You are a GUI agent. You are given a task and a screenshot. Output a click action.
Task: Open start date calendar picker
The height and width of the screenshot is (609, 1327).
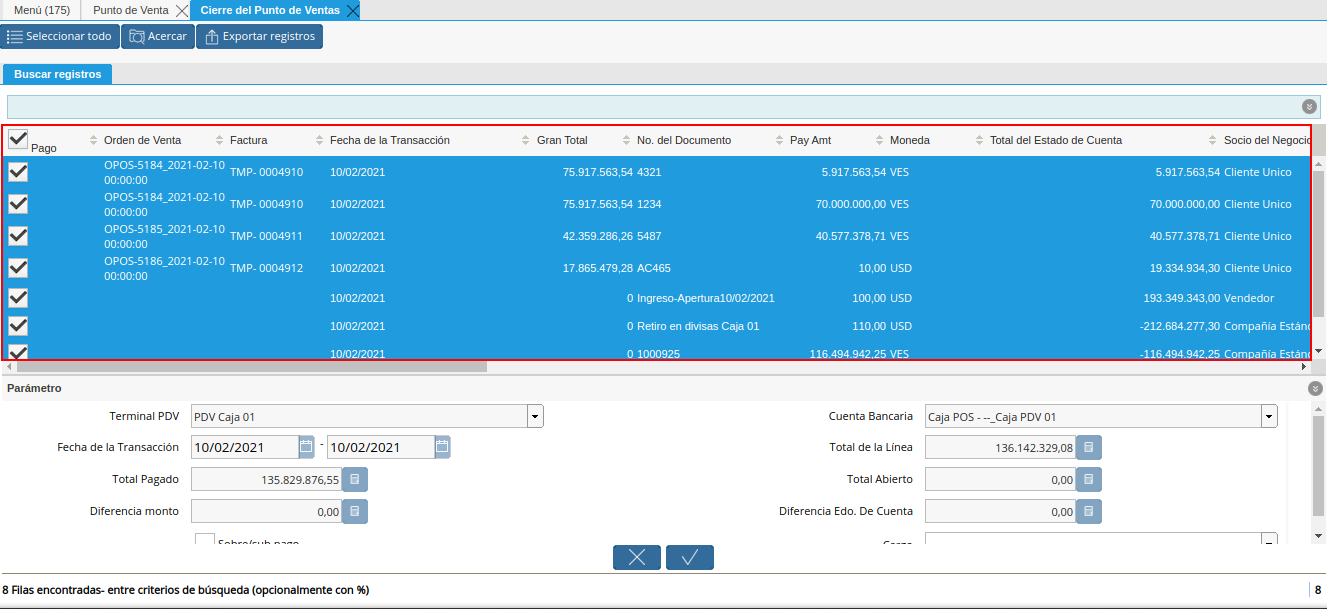point(306,447)
